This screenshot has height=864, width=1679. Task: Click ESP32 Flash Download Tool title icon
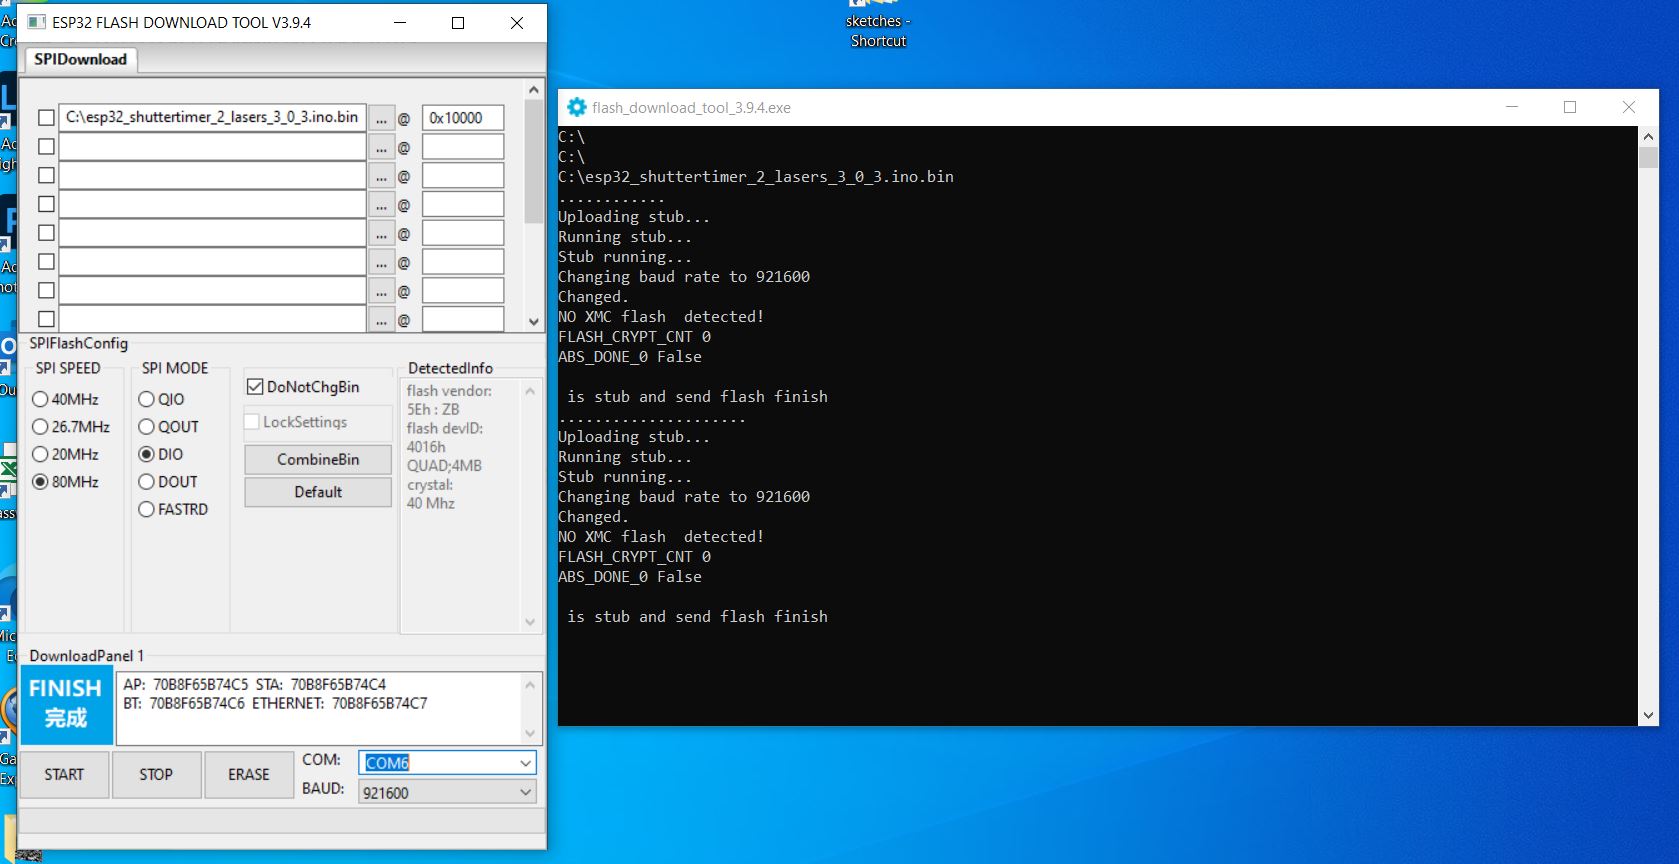37,22
